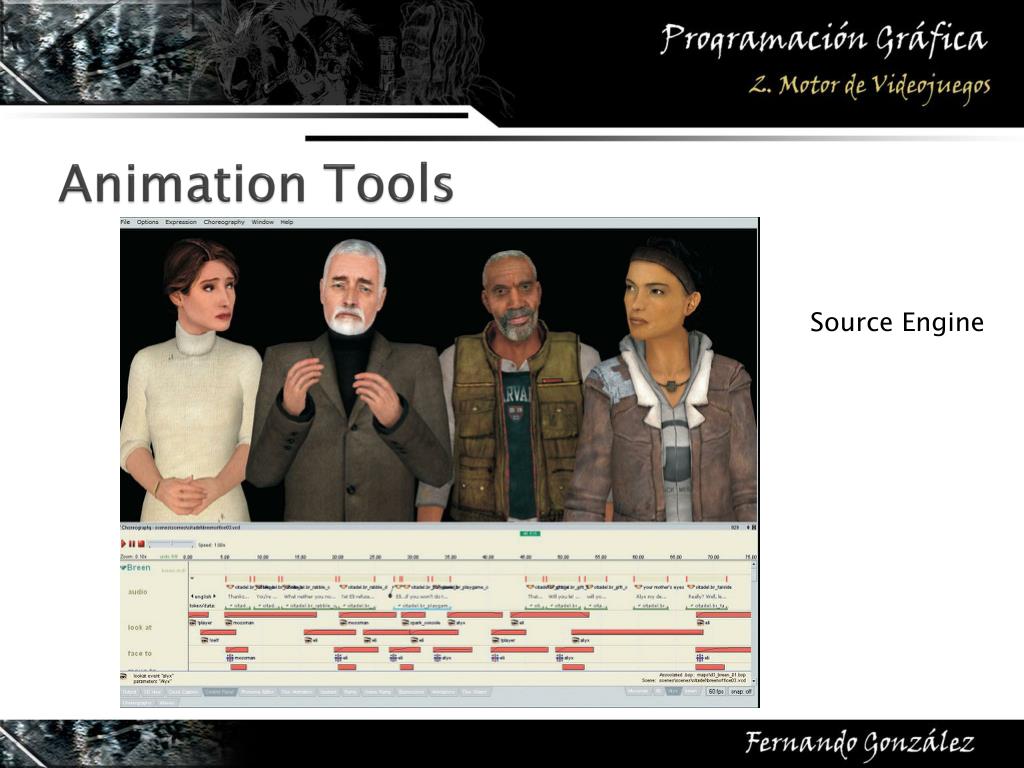Click the 'Alyx my de...' caption text
Screen dimensions: 1024x768
tap(650, 596)
